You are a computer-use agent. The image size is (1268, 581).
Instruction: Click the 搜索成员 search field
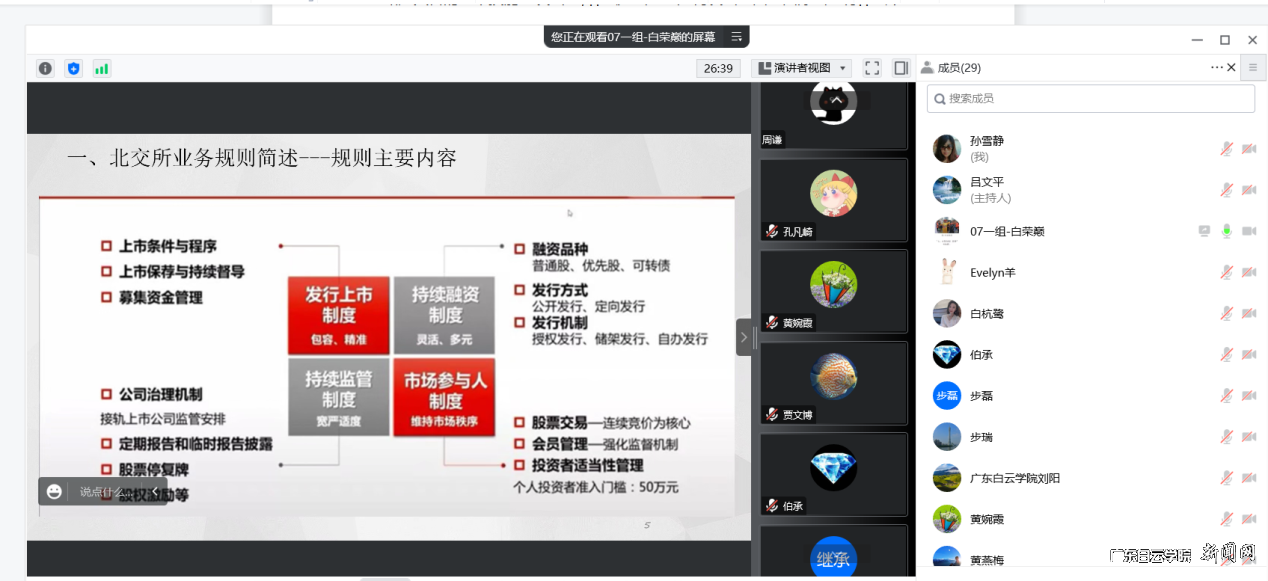(1090, 98)
